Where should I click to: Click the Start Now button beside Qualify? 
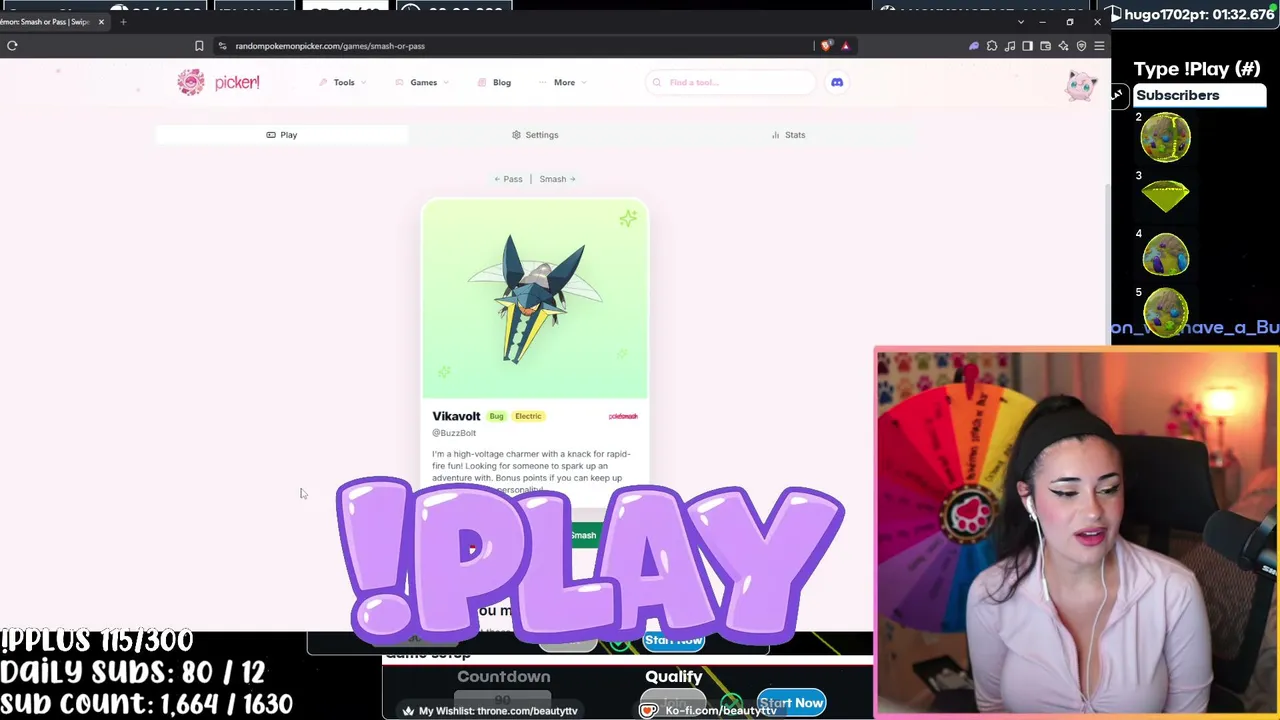pos(791,703)
